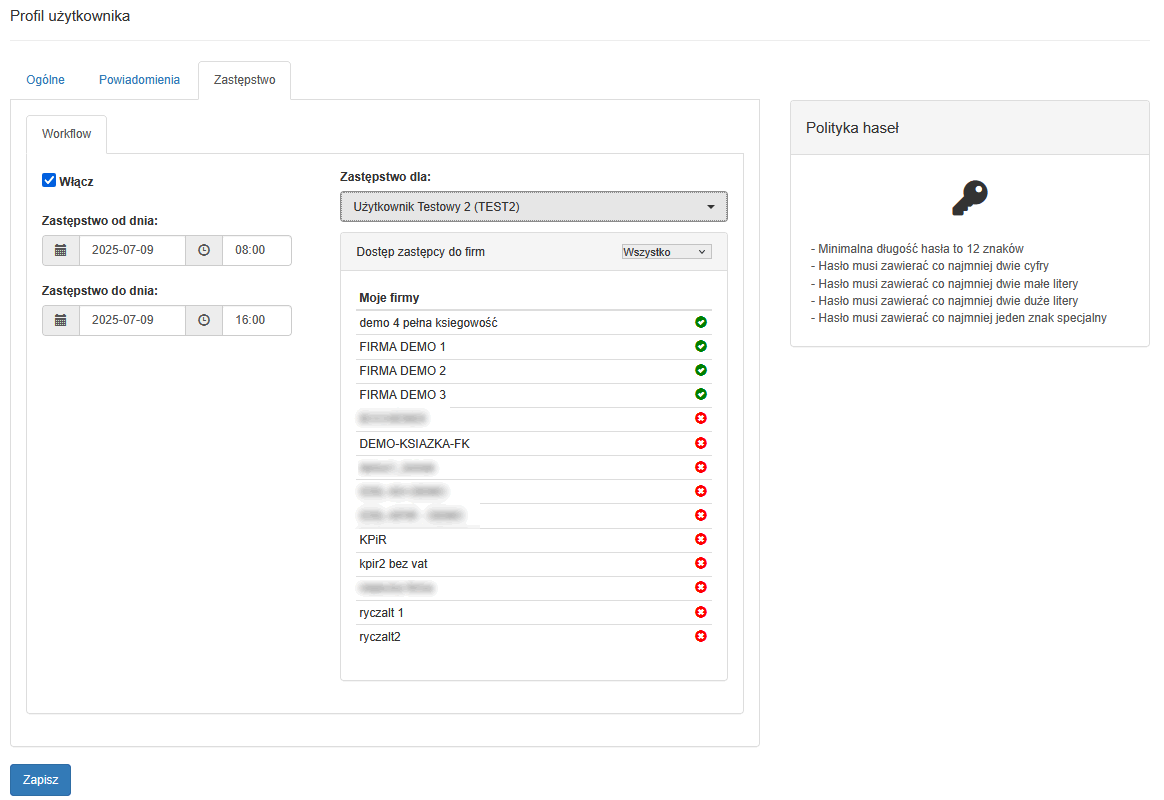Toggle green access icon for FIRMA DEMO 1
This screenshot has width=1164, height=800.
(x=701, y=346)
